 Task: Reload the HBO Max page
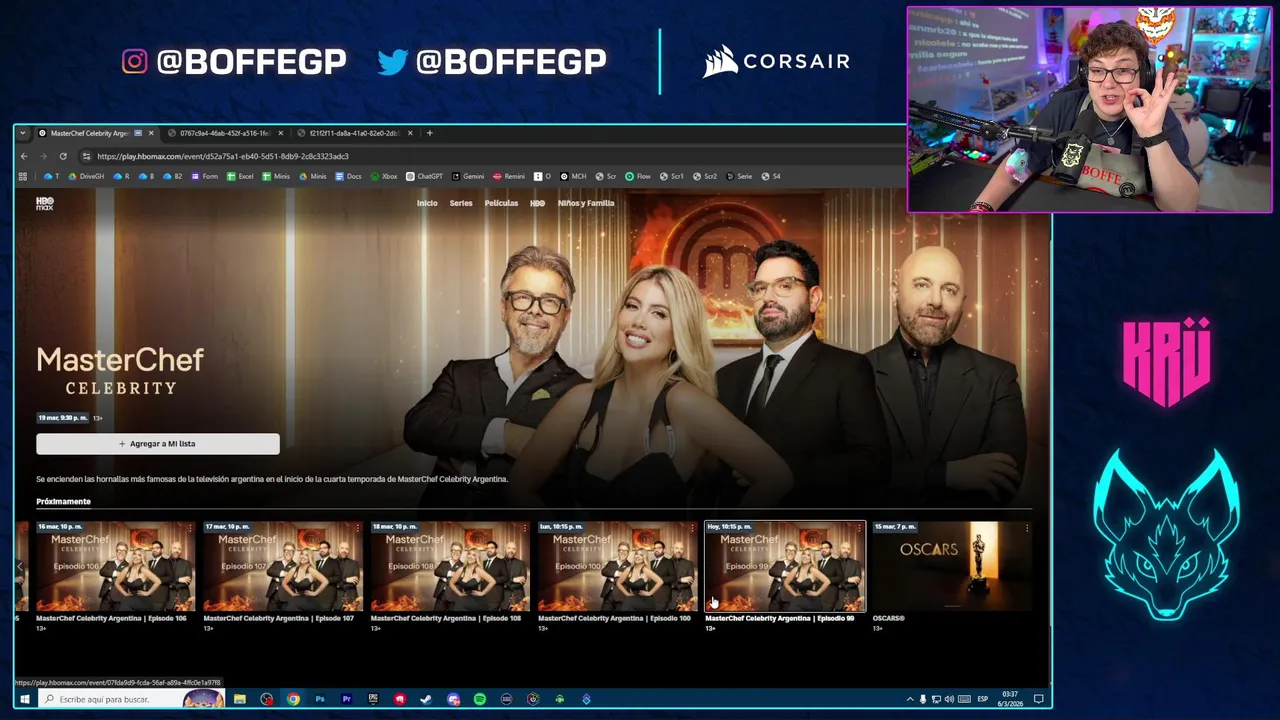(x=63, y=156)
